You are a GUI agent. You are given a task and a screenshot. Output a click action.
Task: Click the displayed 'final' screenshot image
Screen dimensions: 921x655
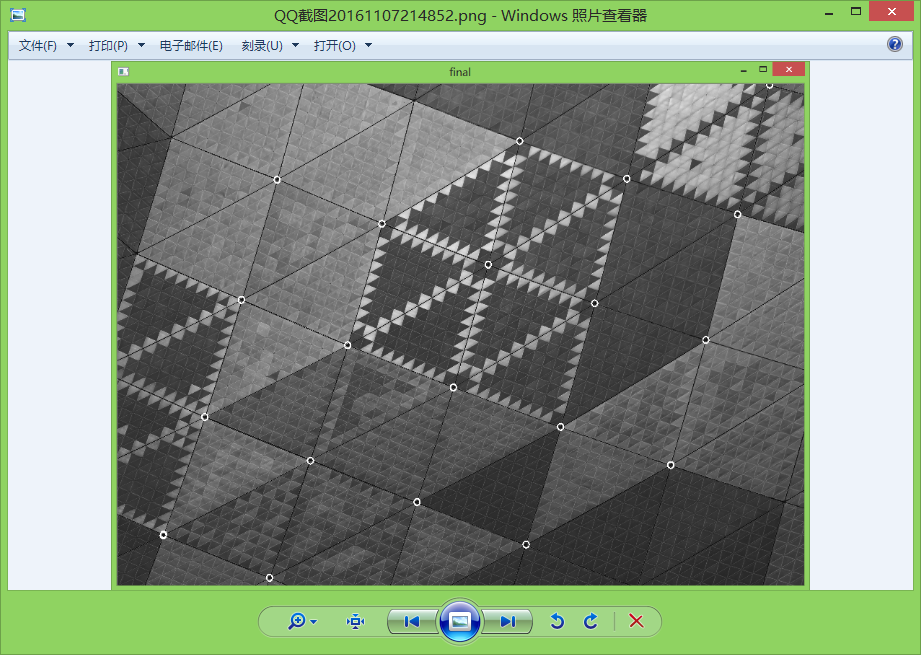coord(460,325)
